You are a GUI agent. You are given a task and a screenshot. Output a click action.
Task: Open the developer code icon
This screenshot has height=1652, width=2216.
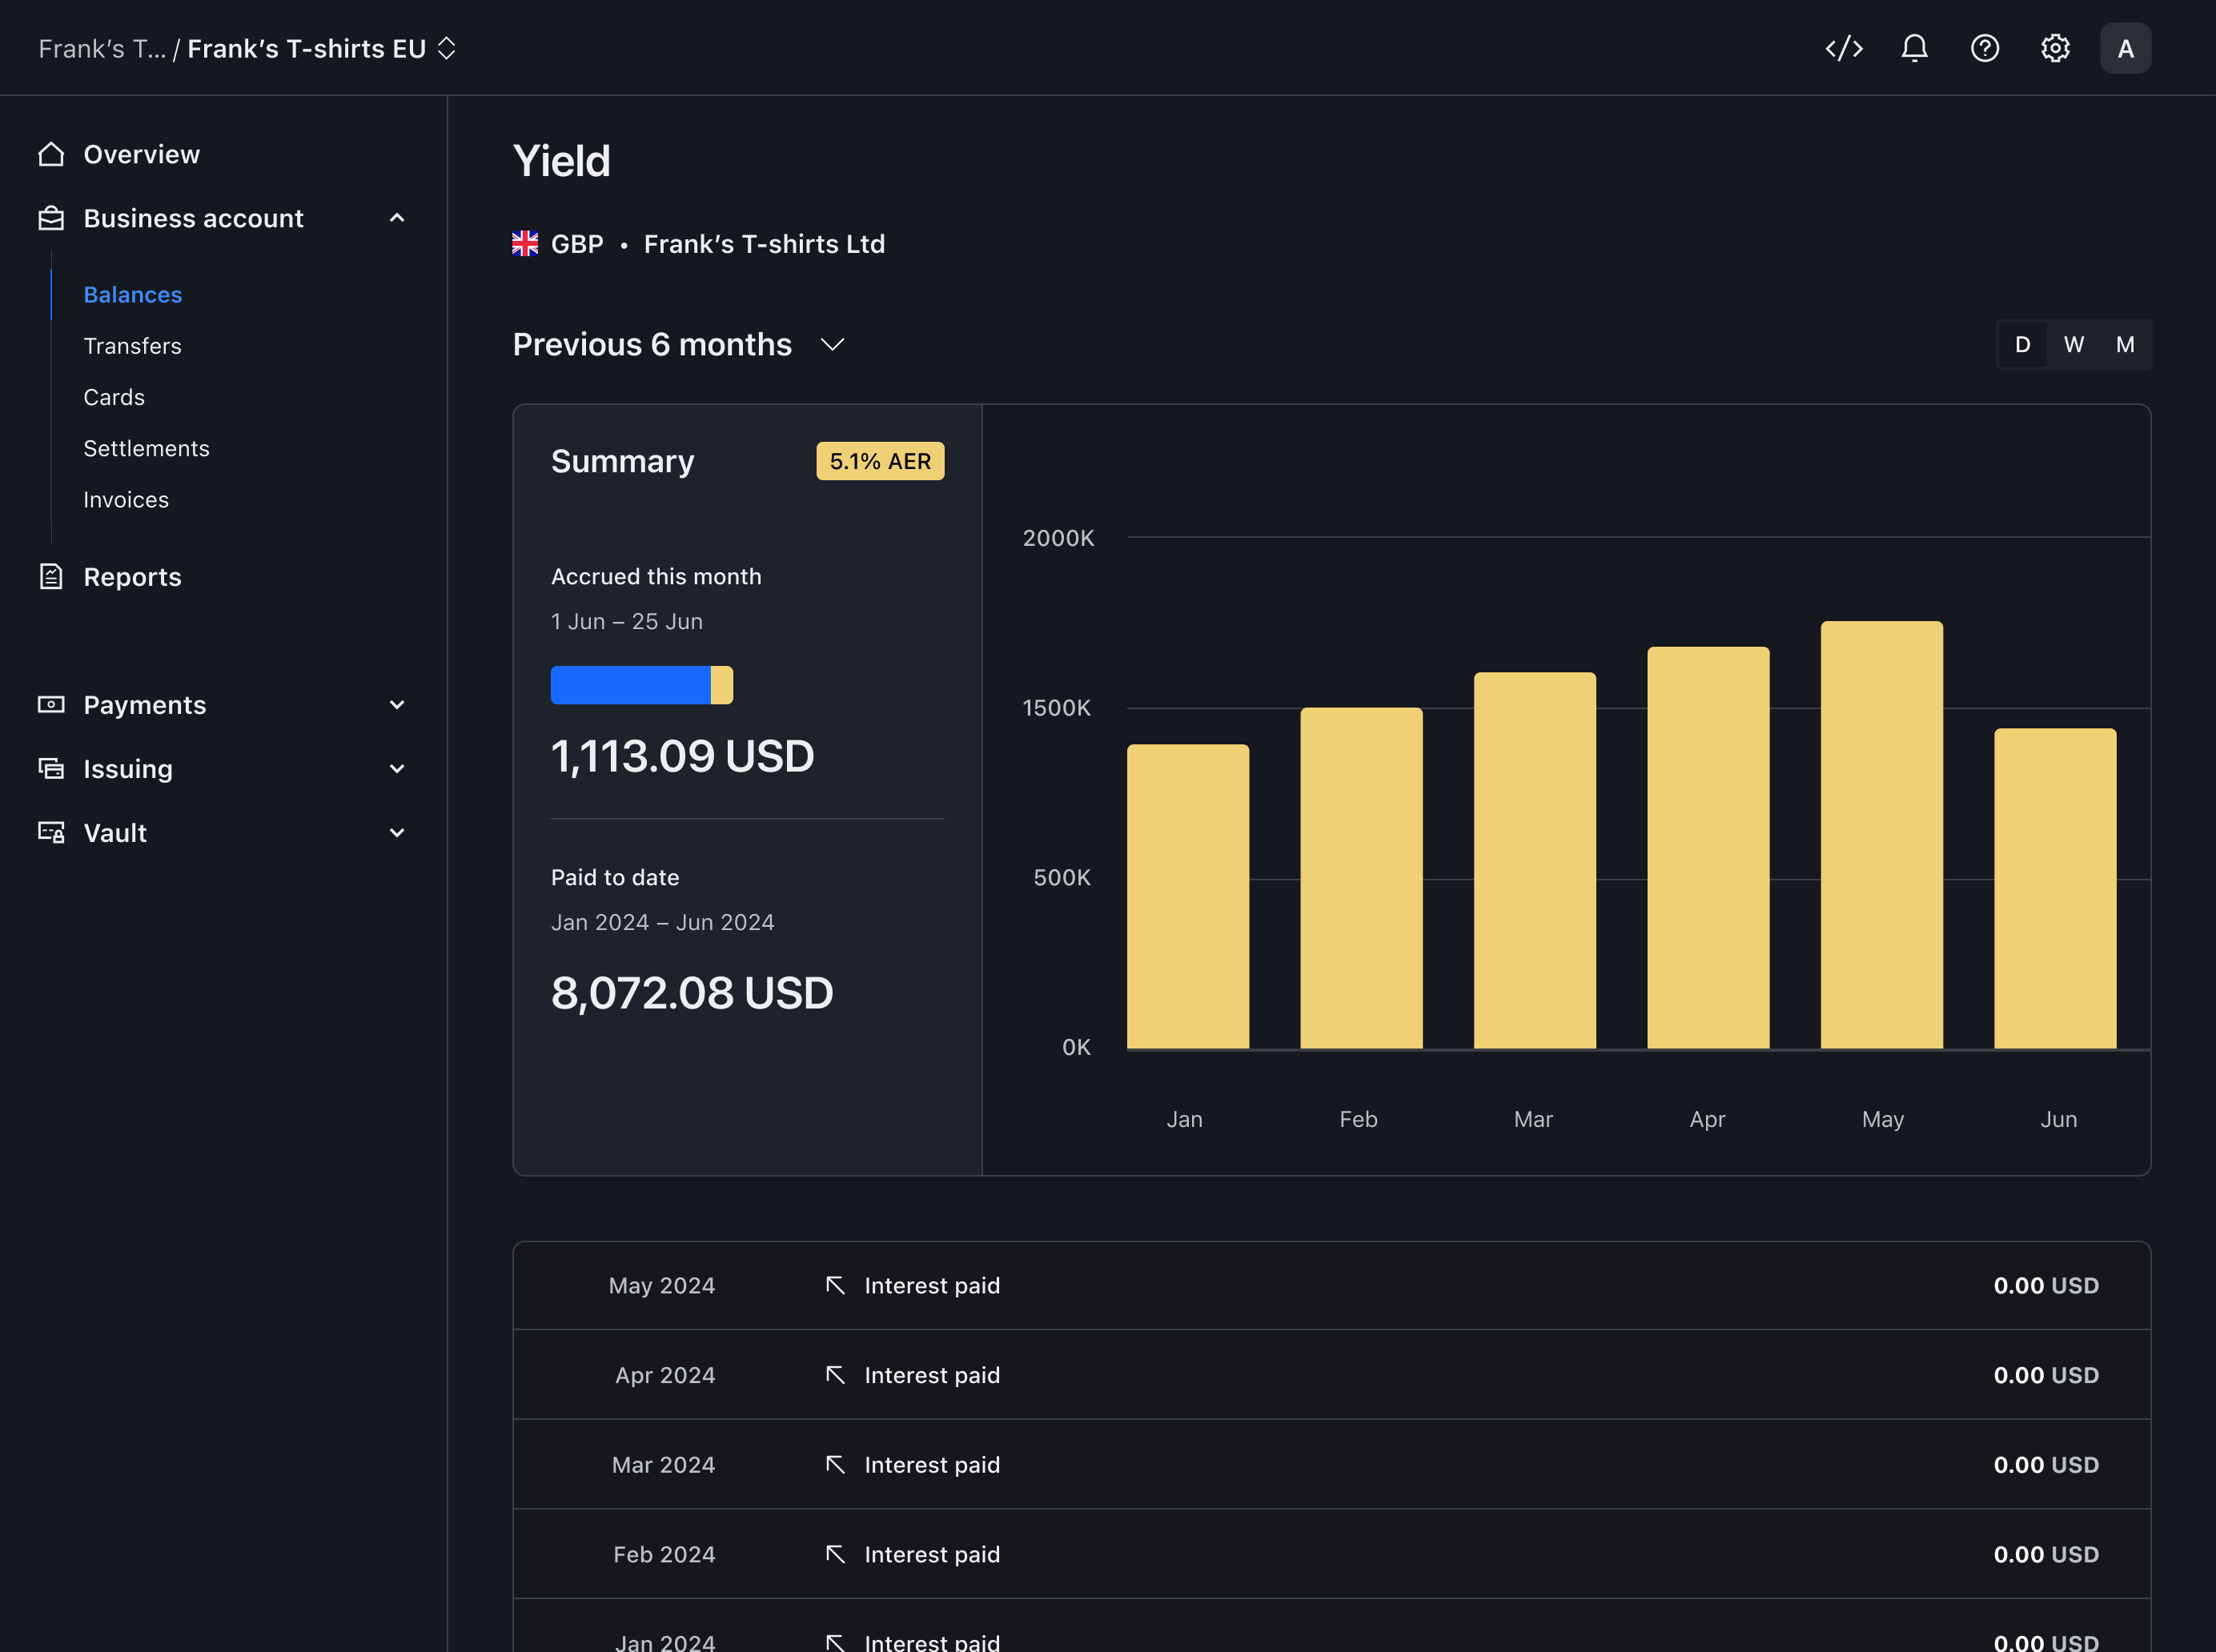pos(1843,48)
